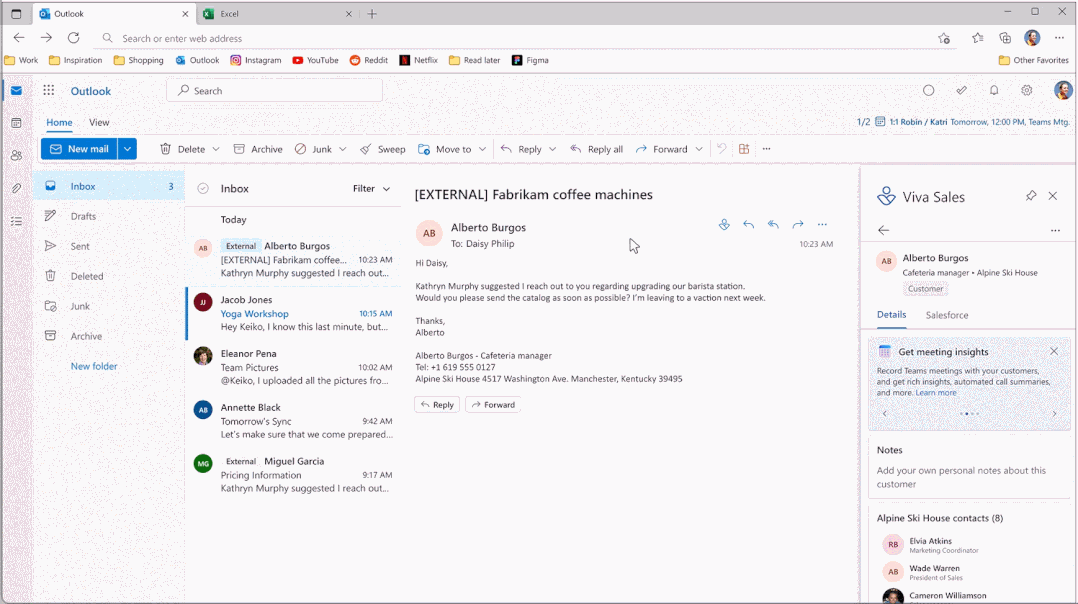Click Learn more link in meeting insights

pyautogui.click(x=936, y=393)
